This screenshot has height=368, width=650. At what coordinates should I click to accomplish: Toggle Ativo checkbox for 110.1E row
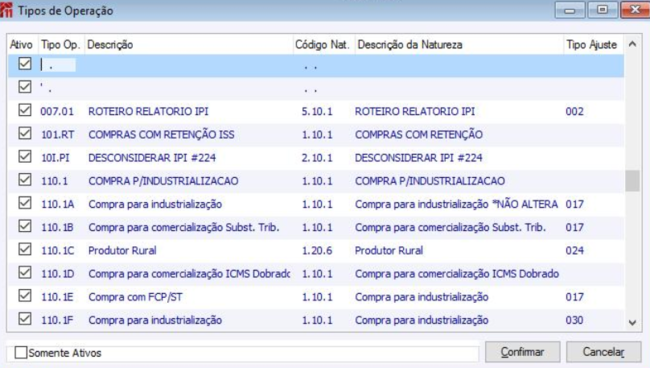(25, 296)
